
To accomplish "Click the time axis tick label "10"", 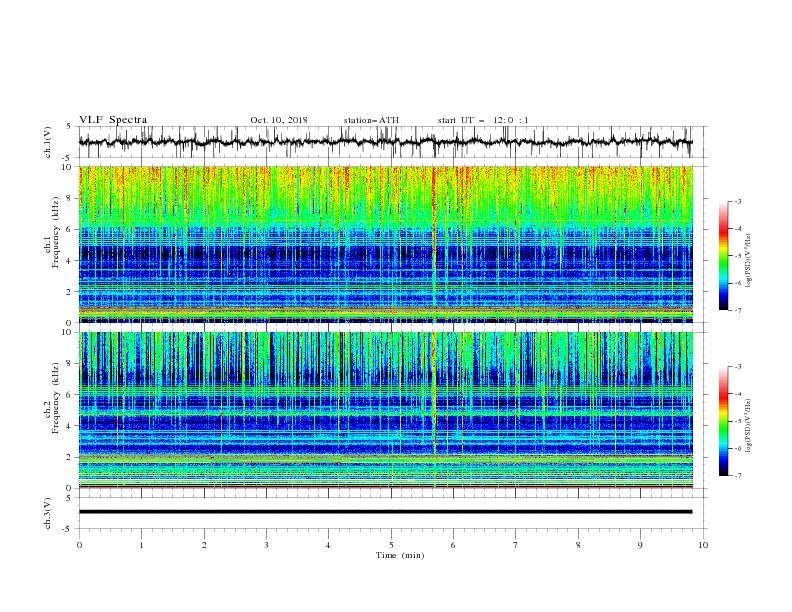I will pyautogui.click(x=703, y=545).
